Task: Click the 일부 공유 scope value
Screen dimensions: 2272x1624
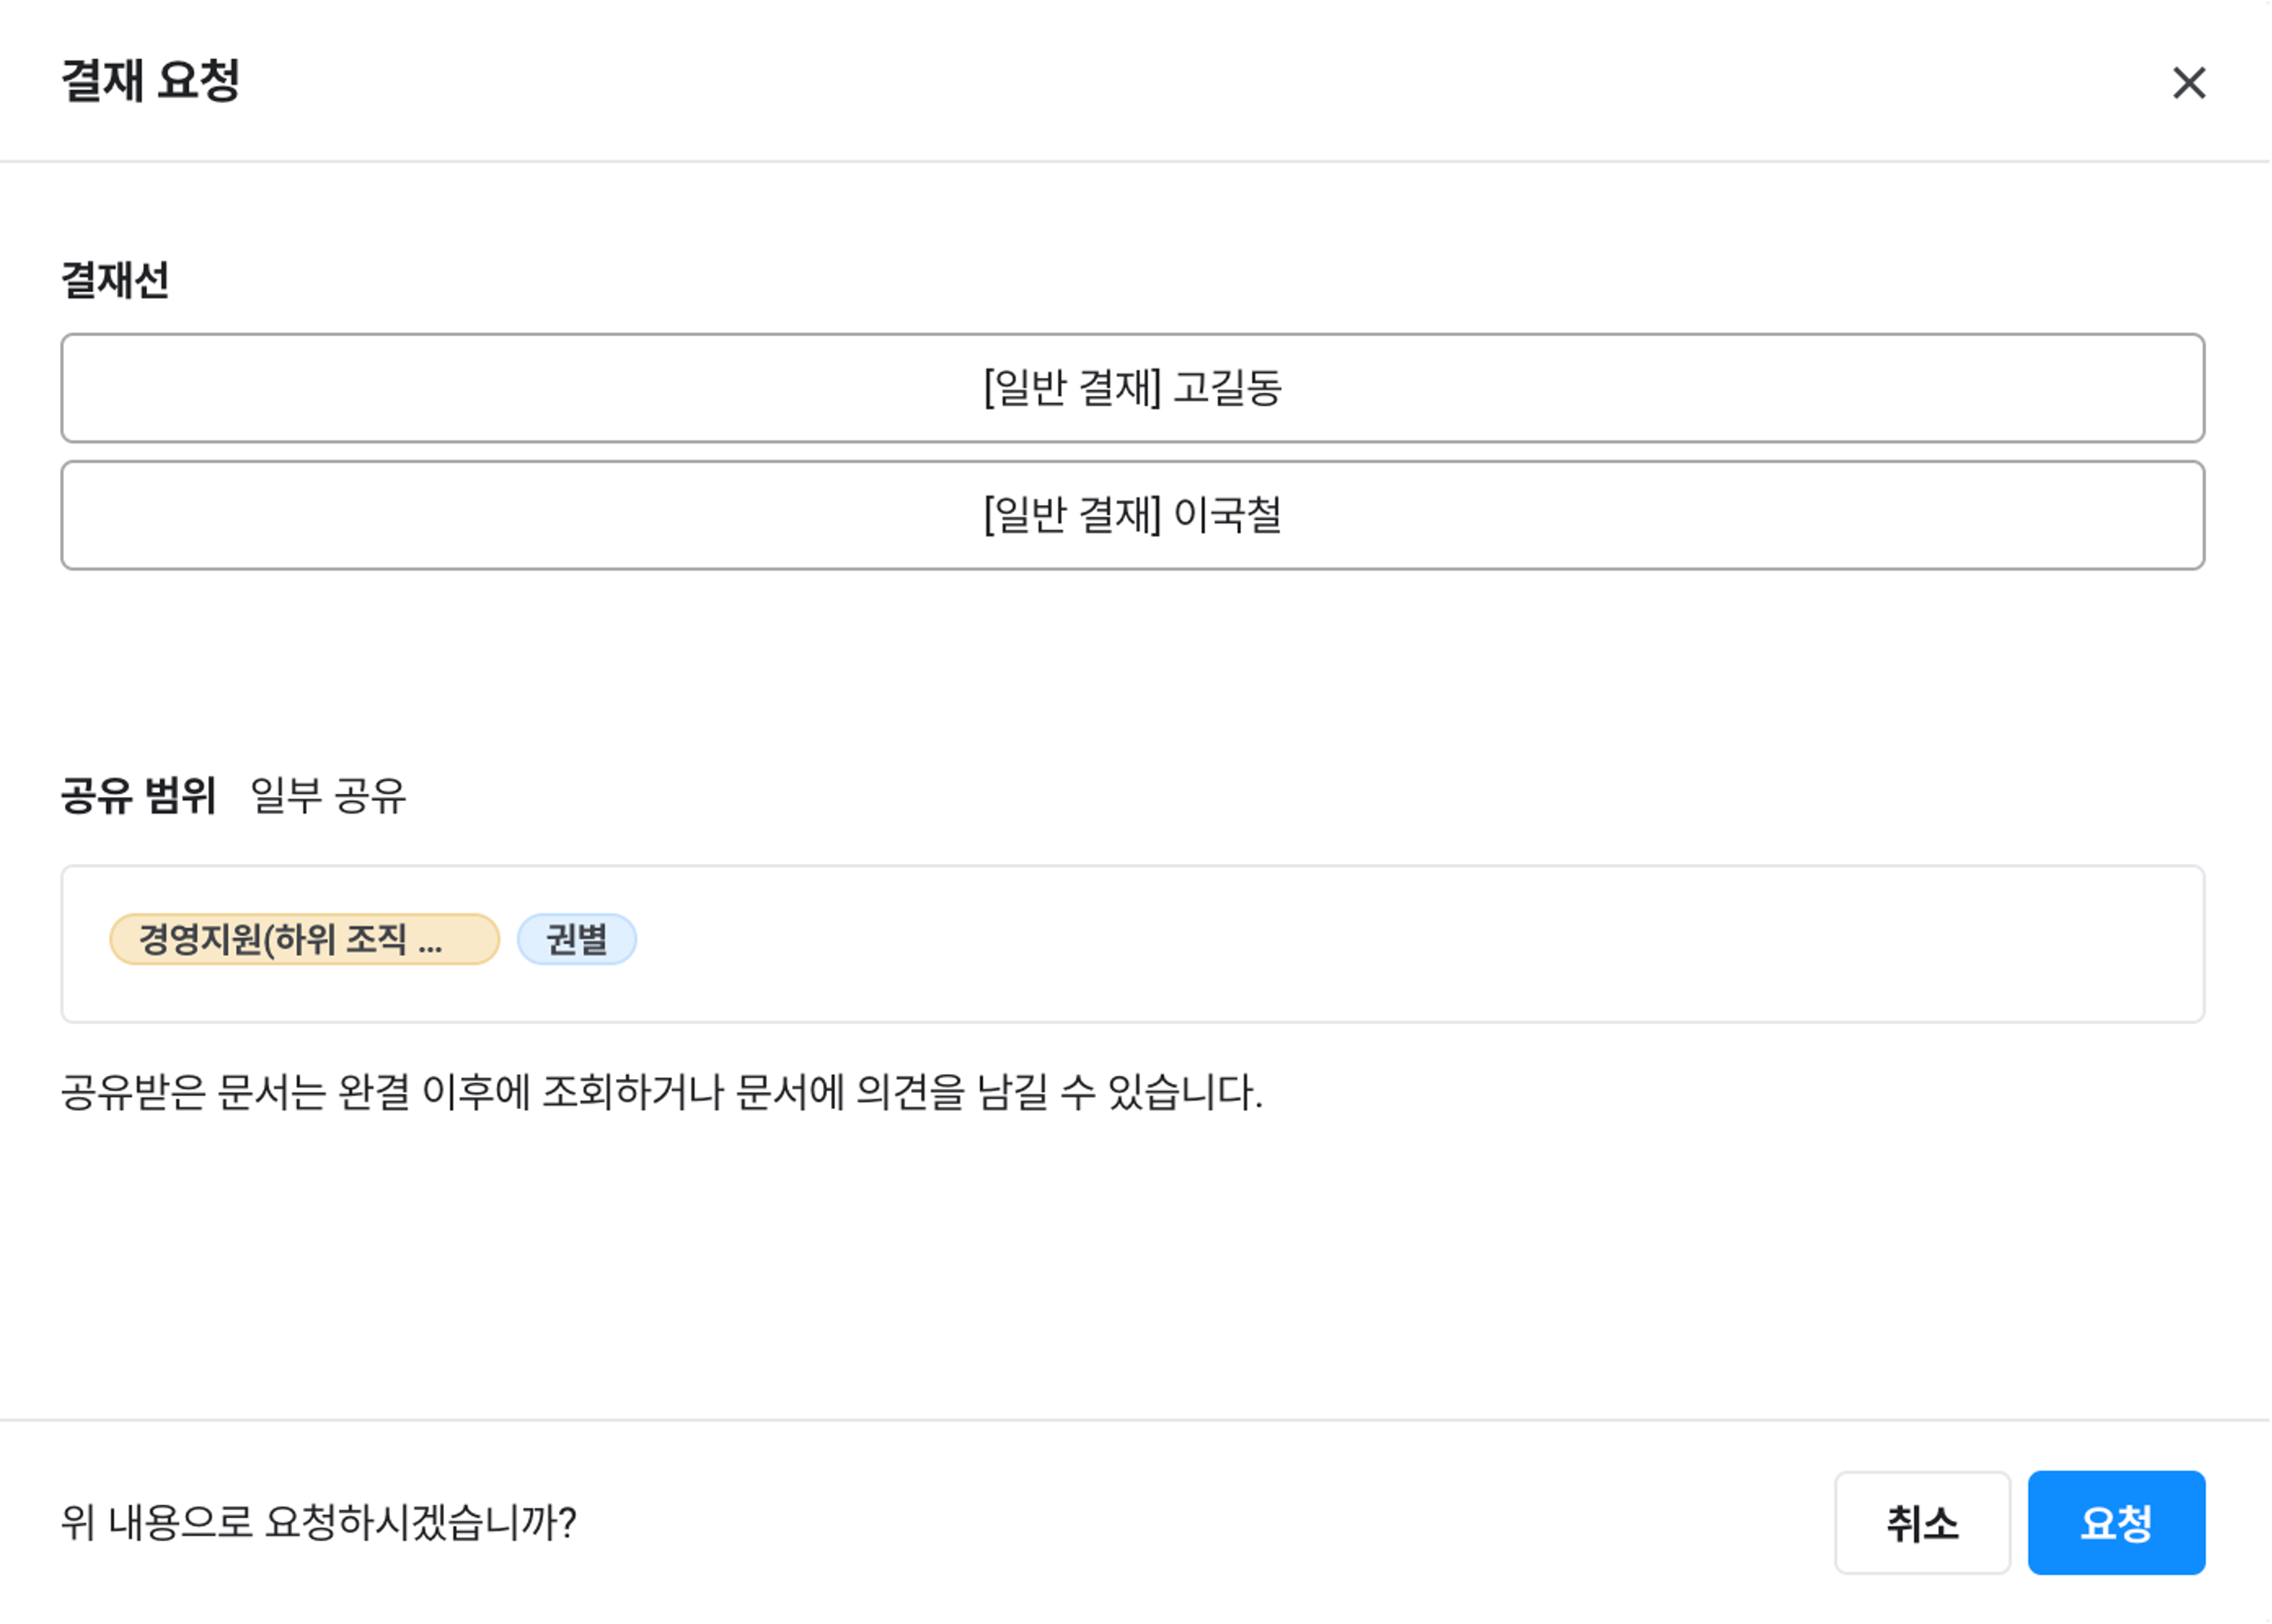Action: [x=328, y=795]
